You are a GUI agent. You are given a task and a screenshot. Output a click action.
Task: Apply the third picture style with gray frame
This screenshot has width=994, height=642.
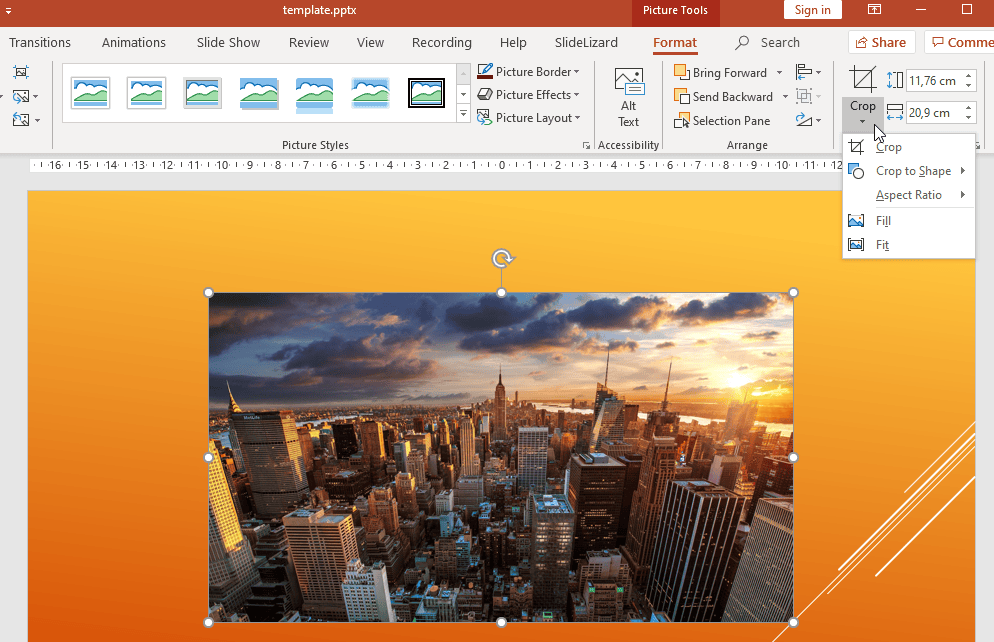(202, 93)
